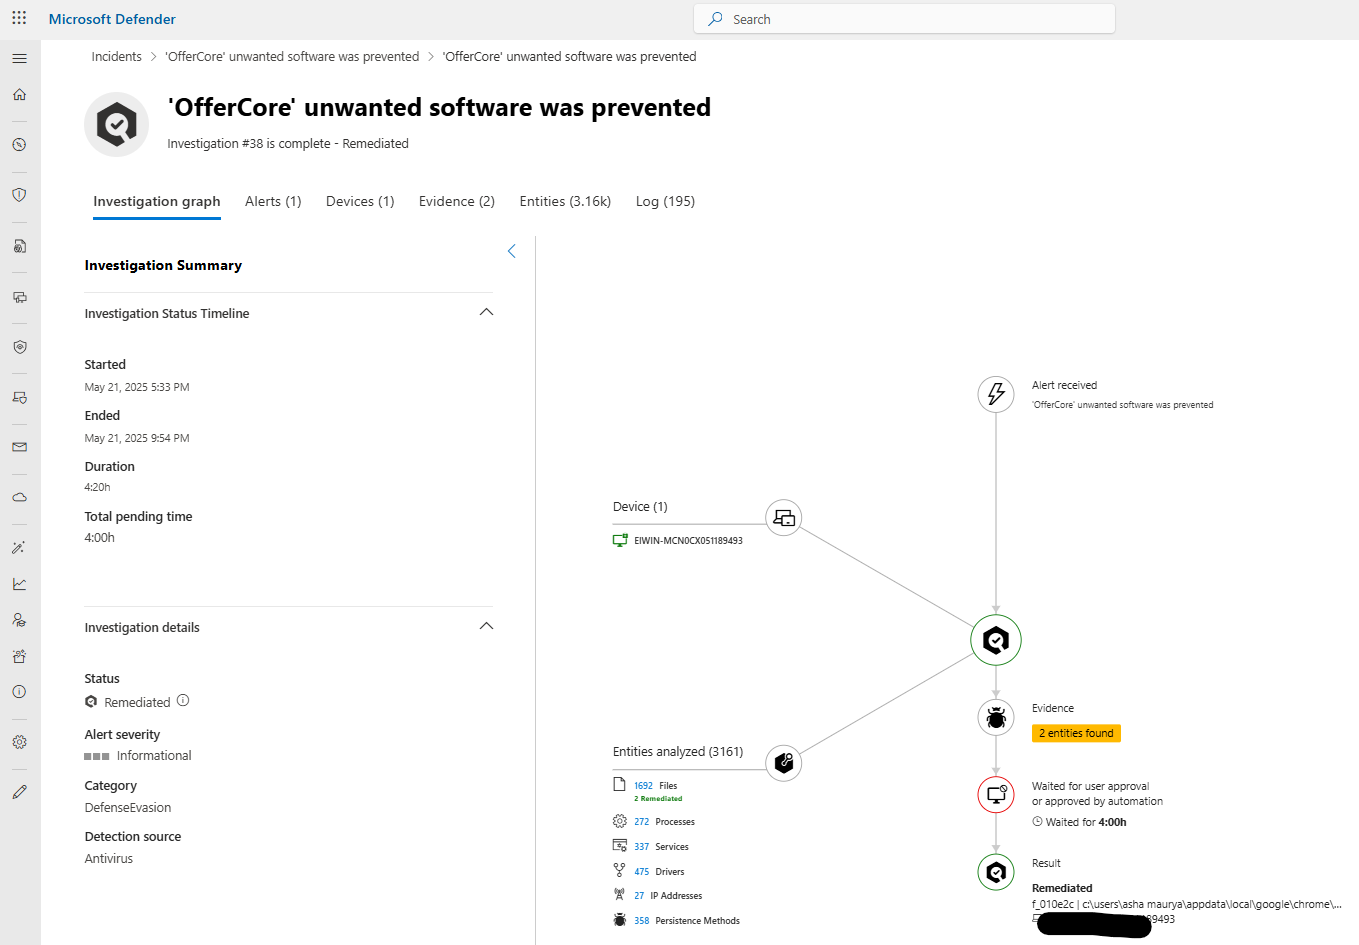The height and width of the screenshot is (945, 1359).
Task: Click the 1692 Files count link
Action: [643, 786]
